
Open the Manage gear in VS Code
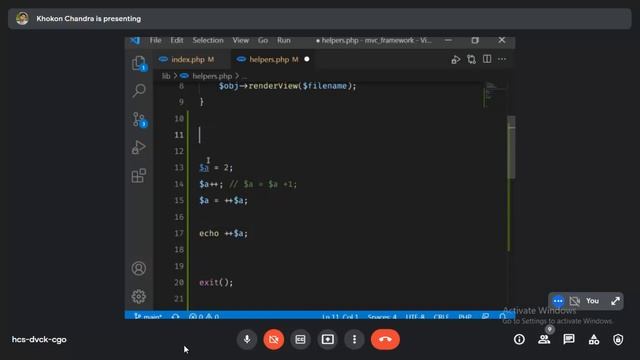coord(139,296)
